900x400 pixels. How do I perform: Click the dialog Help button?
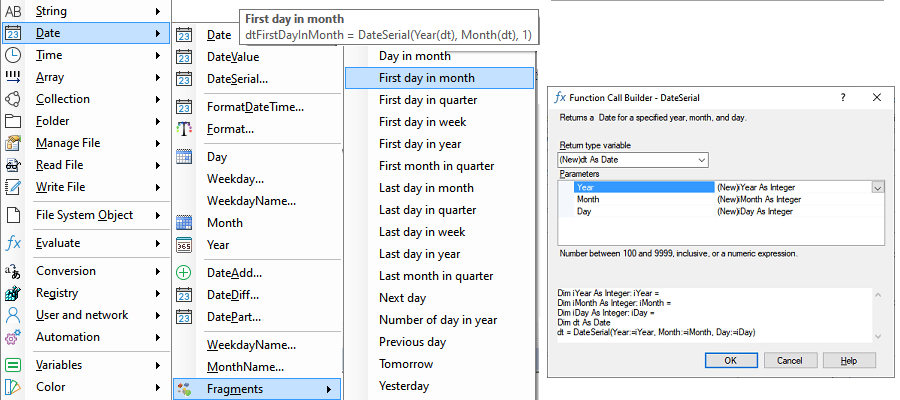click(848, 360)
